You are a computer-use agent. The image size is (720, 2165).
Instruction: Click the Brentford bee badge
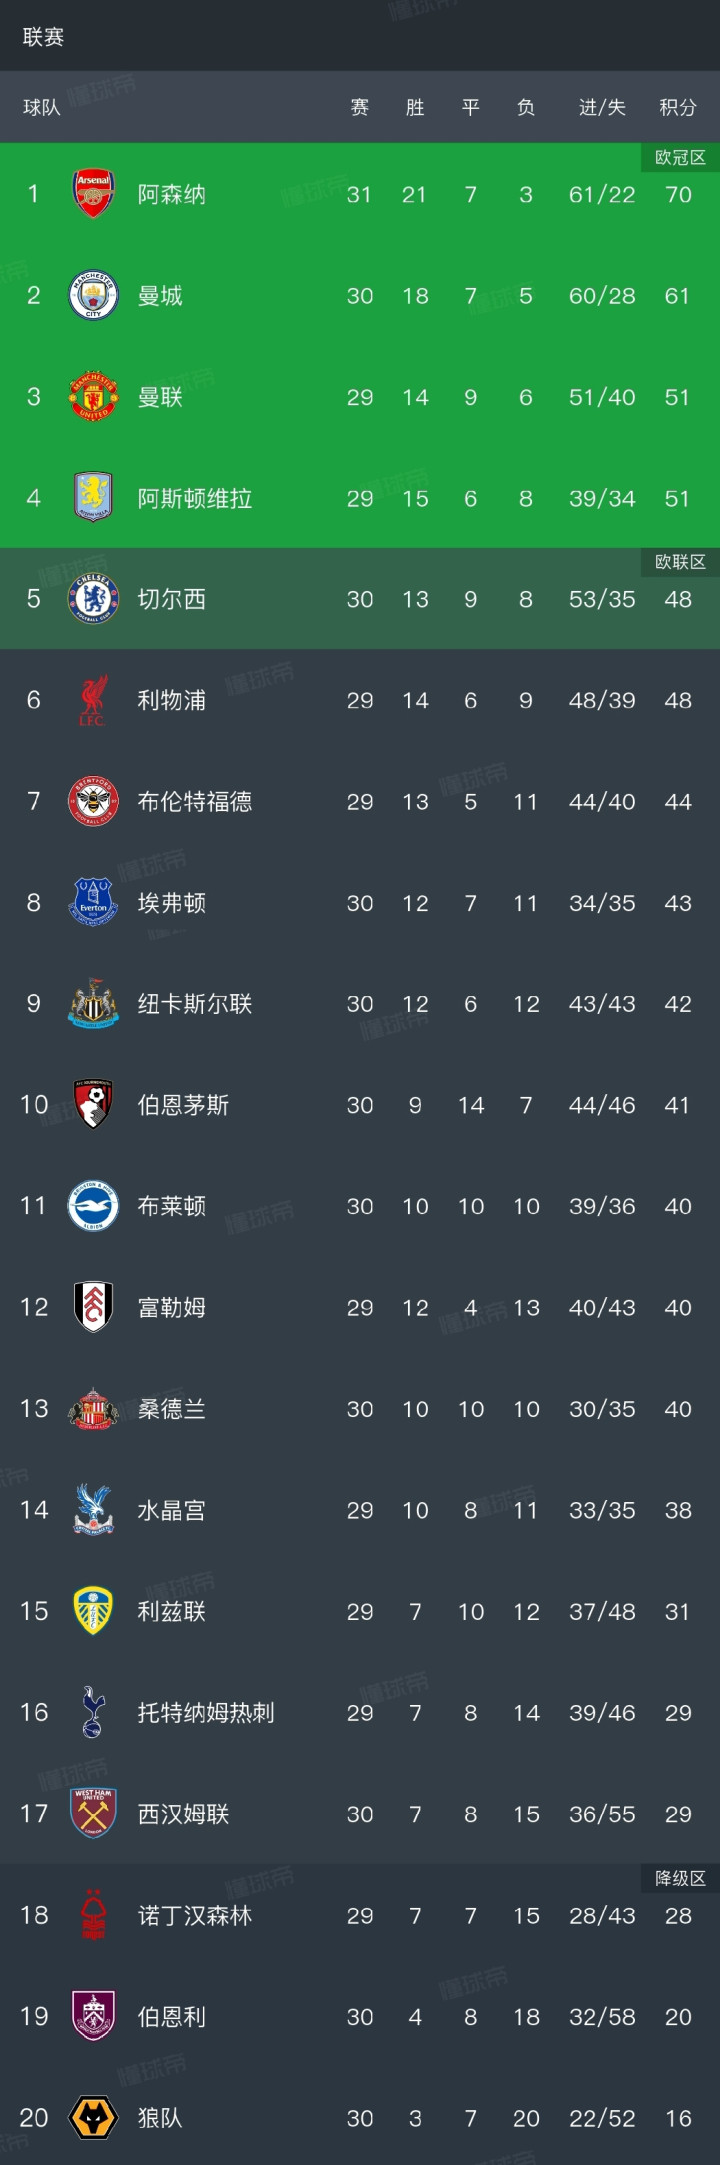[93, 801]
